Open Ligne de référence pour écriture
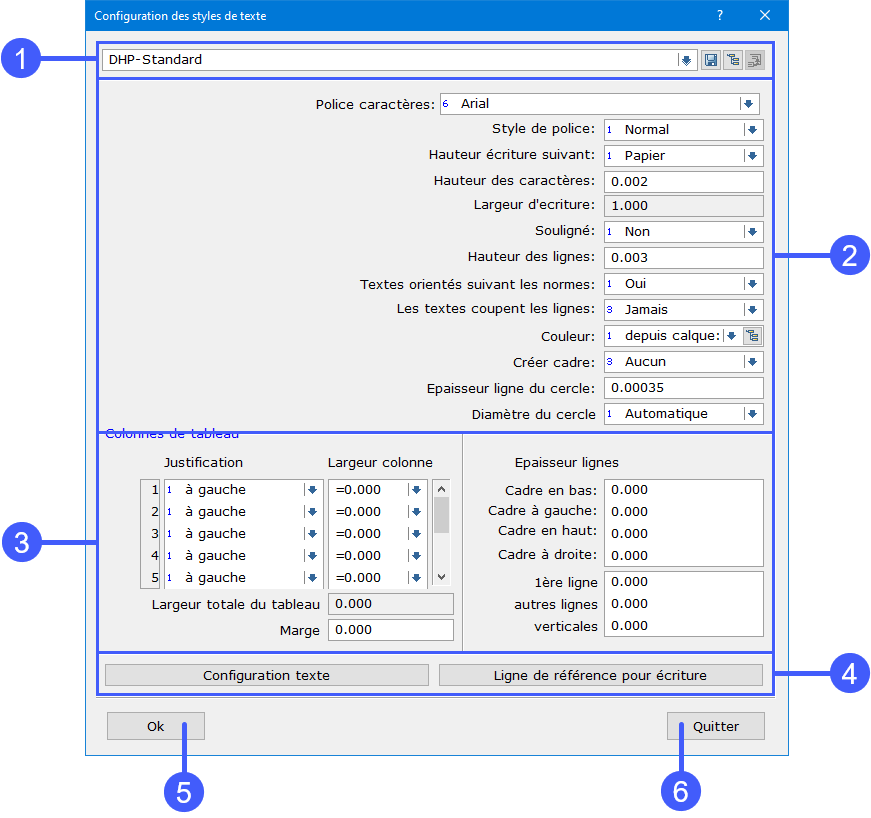The image size is (871, 818). (x=600, y=675)
